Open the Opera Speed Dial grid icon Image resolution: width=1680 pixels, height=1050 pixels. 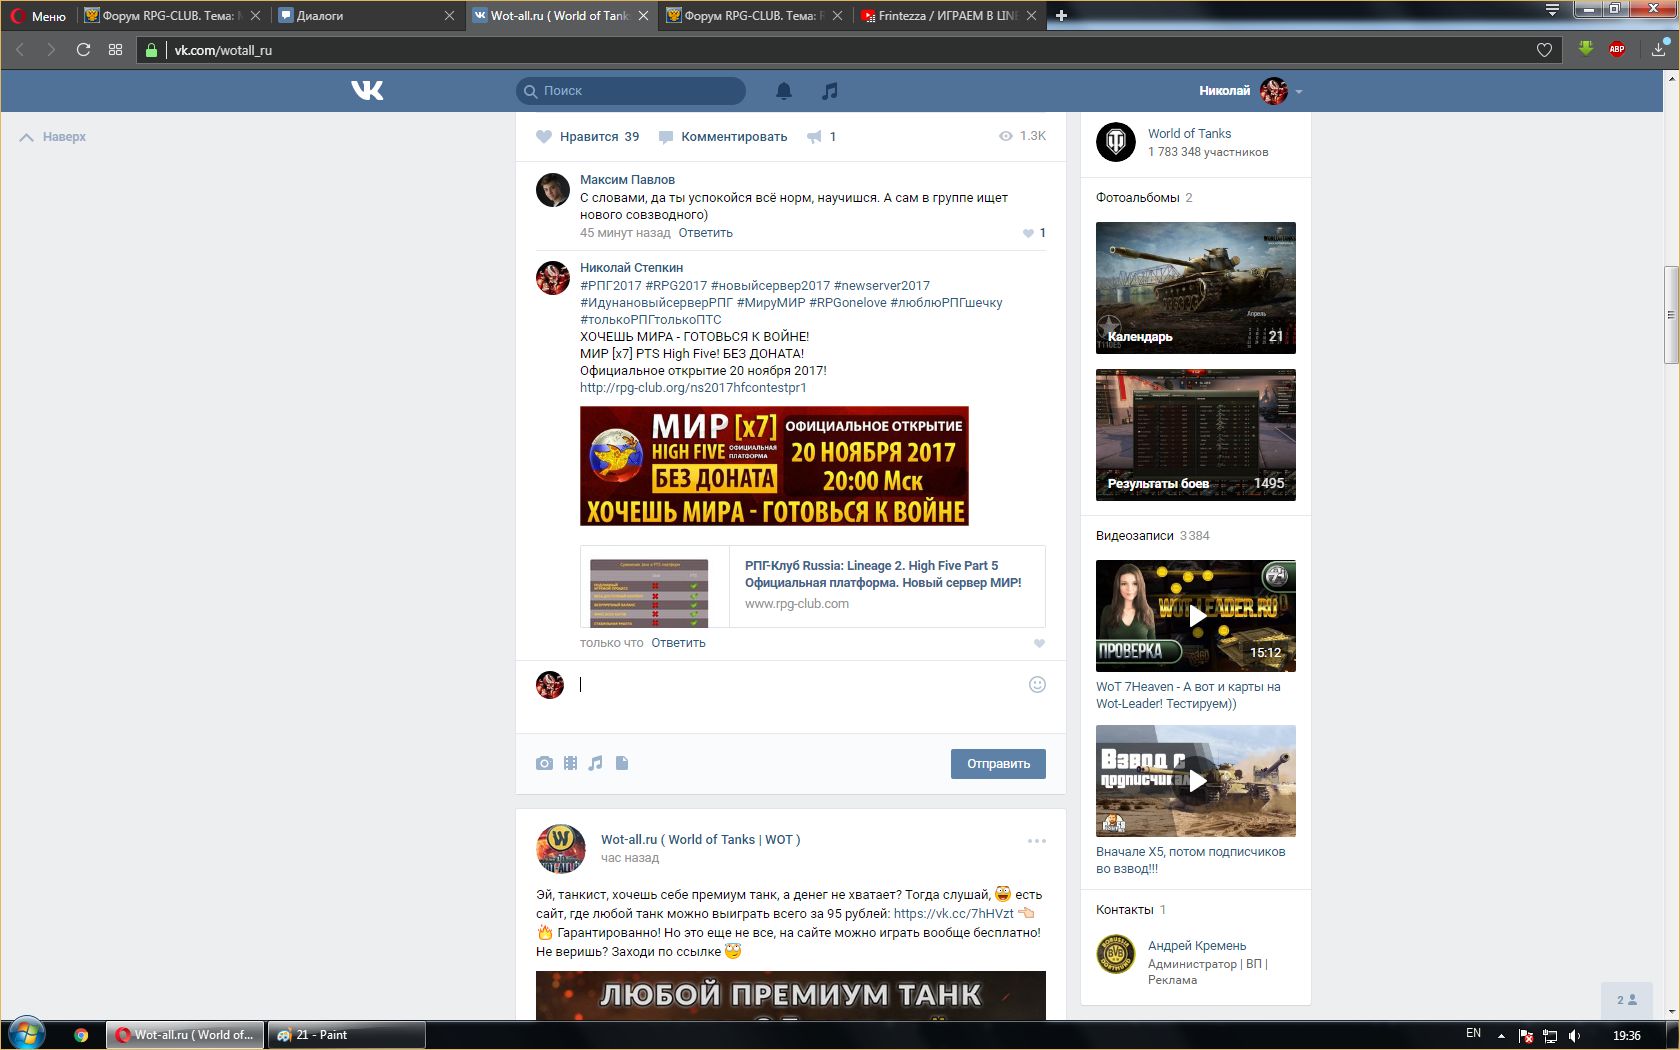[x=115, y=50]
